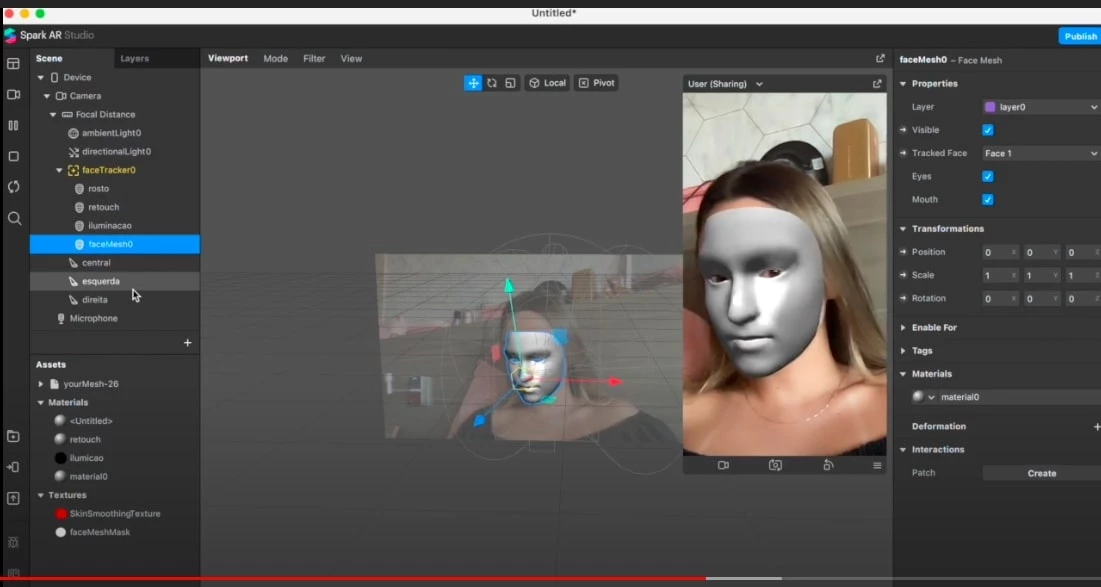The height and width of the screenshot is (587, 1101).
Task: Open the Filter menu in the viewport bar
Action: (314, 58)
